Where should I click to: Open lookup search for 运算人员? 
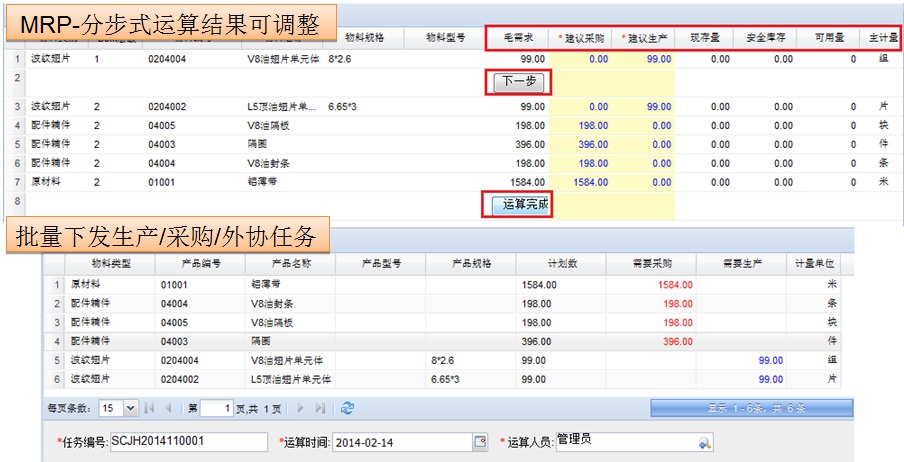click(x=704, y=443)
